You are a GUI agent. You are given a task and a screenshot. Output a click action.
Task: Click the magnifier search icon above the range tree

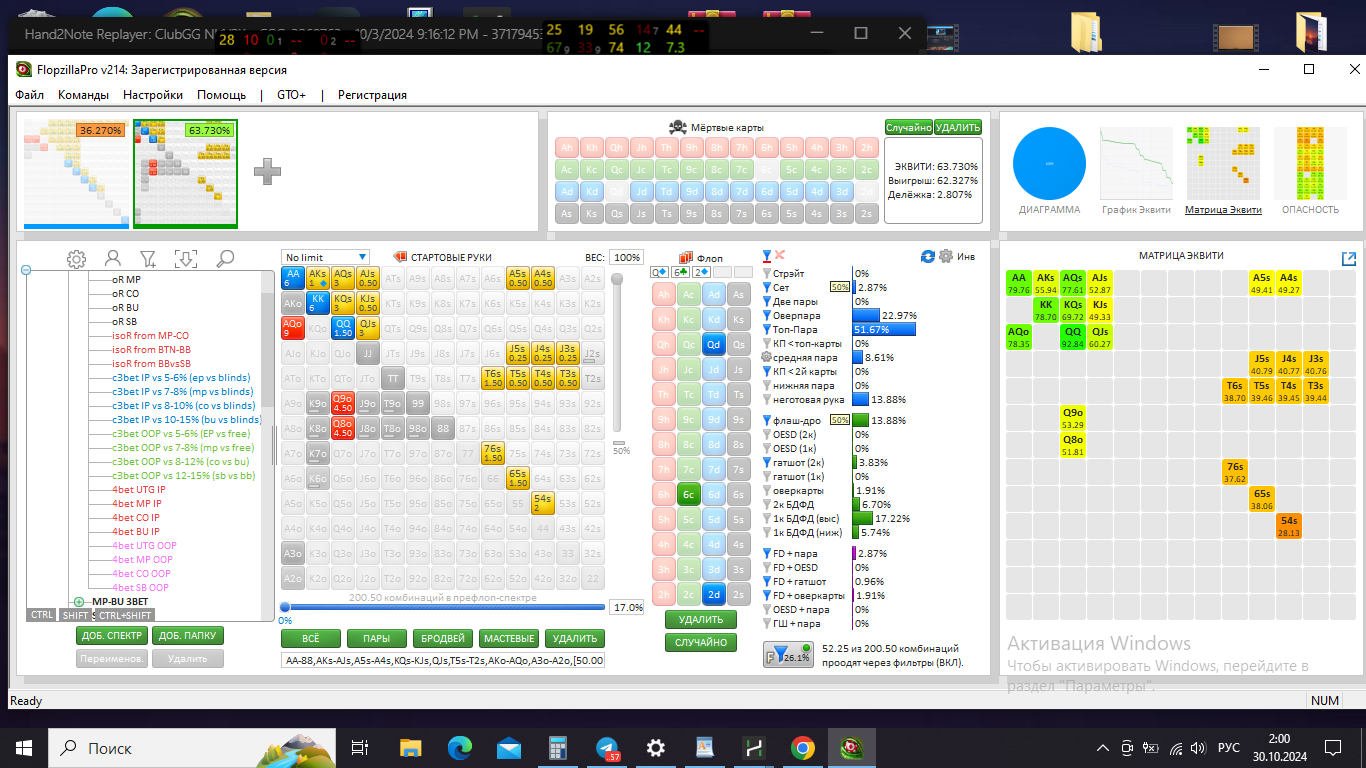pyautogui.click(x=225, y=259)
